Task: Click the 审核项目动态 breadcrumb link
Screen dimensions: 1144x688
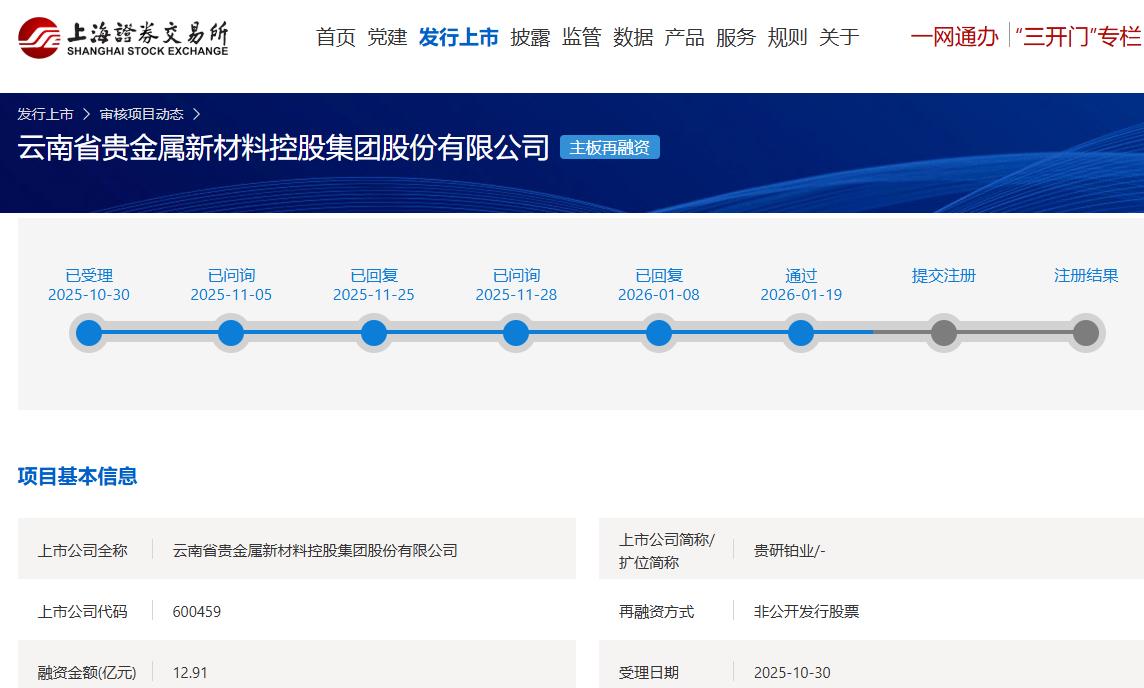Action: (x=141, y=114)
